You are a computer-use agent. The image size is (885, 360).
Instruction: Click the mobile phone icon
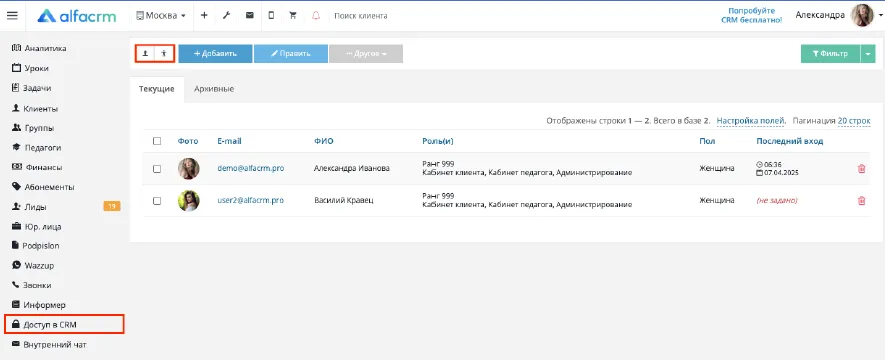pyautogui.click(x=271, y=16)
